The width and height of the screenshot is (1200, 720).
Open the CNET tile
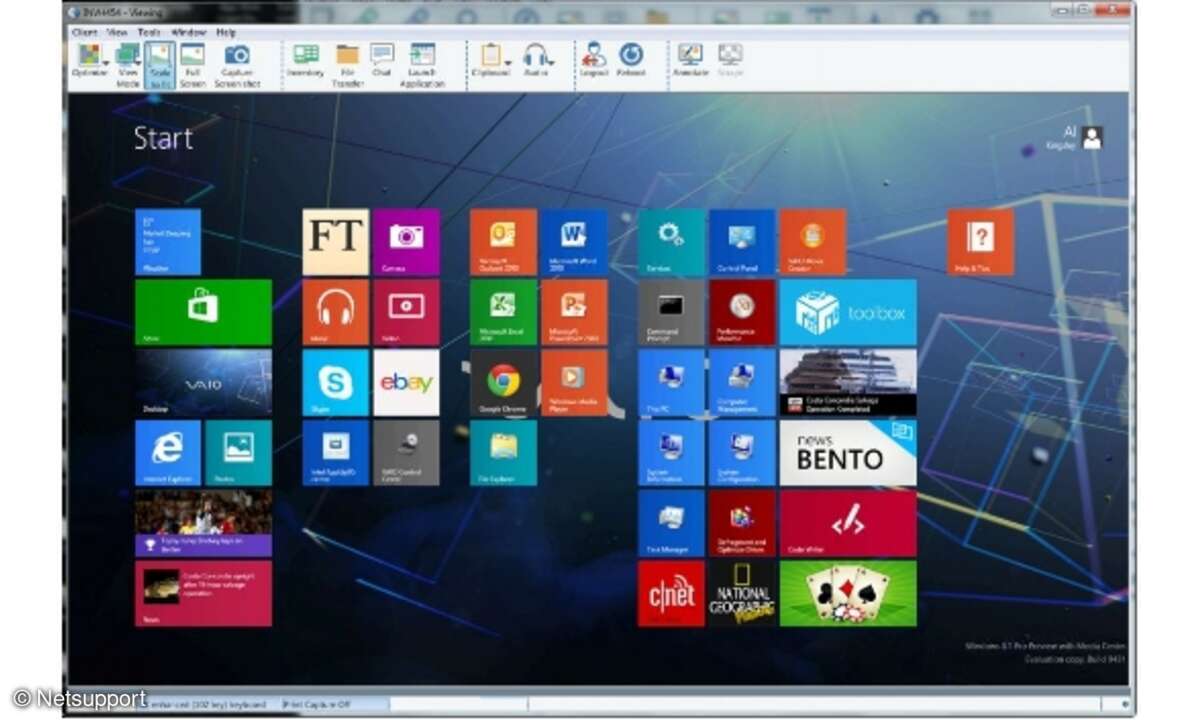671,593
